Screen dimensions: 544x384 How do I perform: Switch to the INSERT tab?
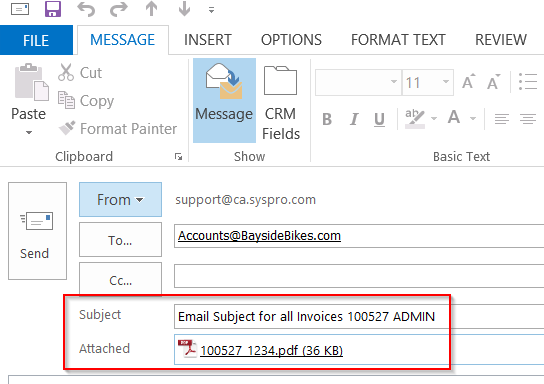(x=208, y=40)
